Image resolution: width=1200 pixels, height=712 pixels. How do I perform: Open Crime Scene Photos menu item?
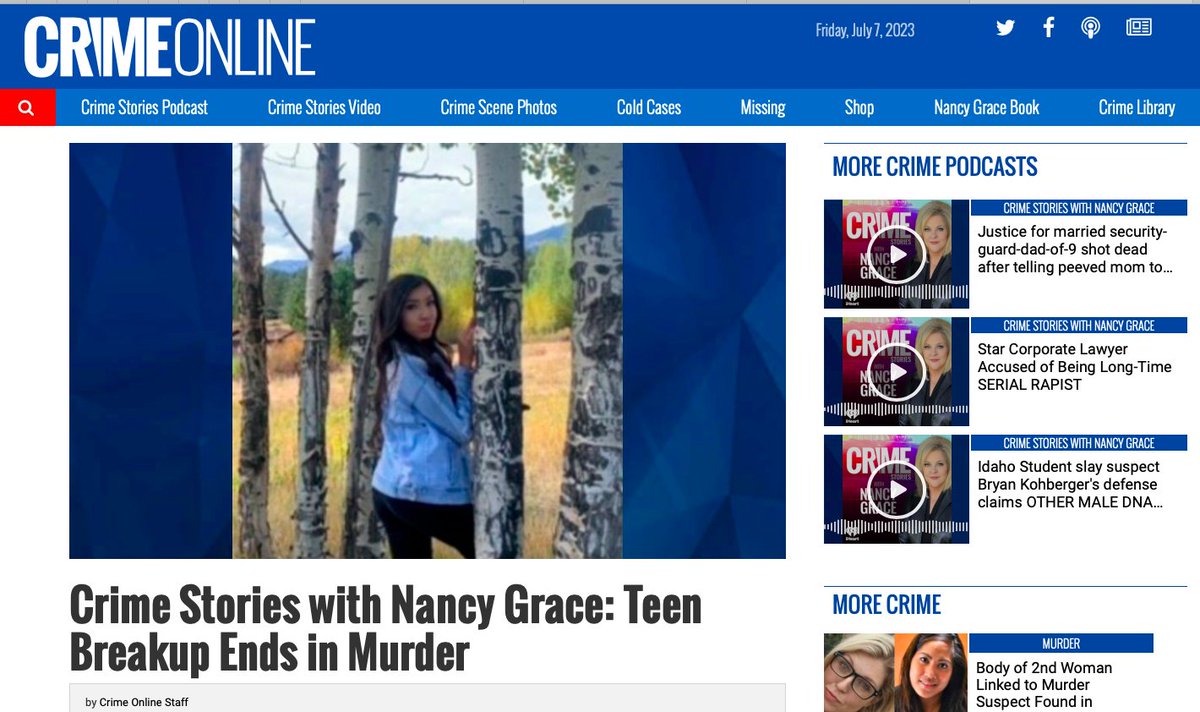coord(499,107)
